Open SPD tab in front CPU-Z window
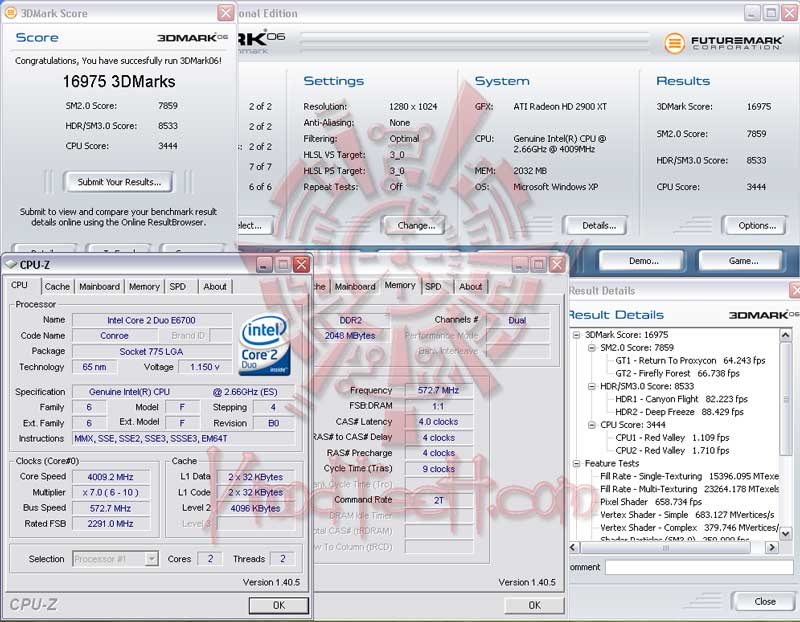800x622 pixels. (x=178, y=287)
